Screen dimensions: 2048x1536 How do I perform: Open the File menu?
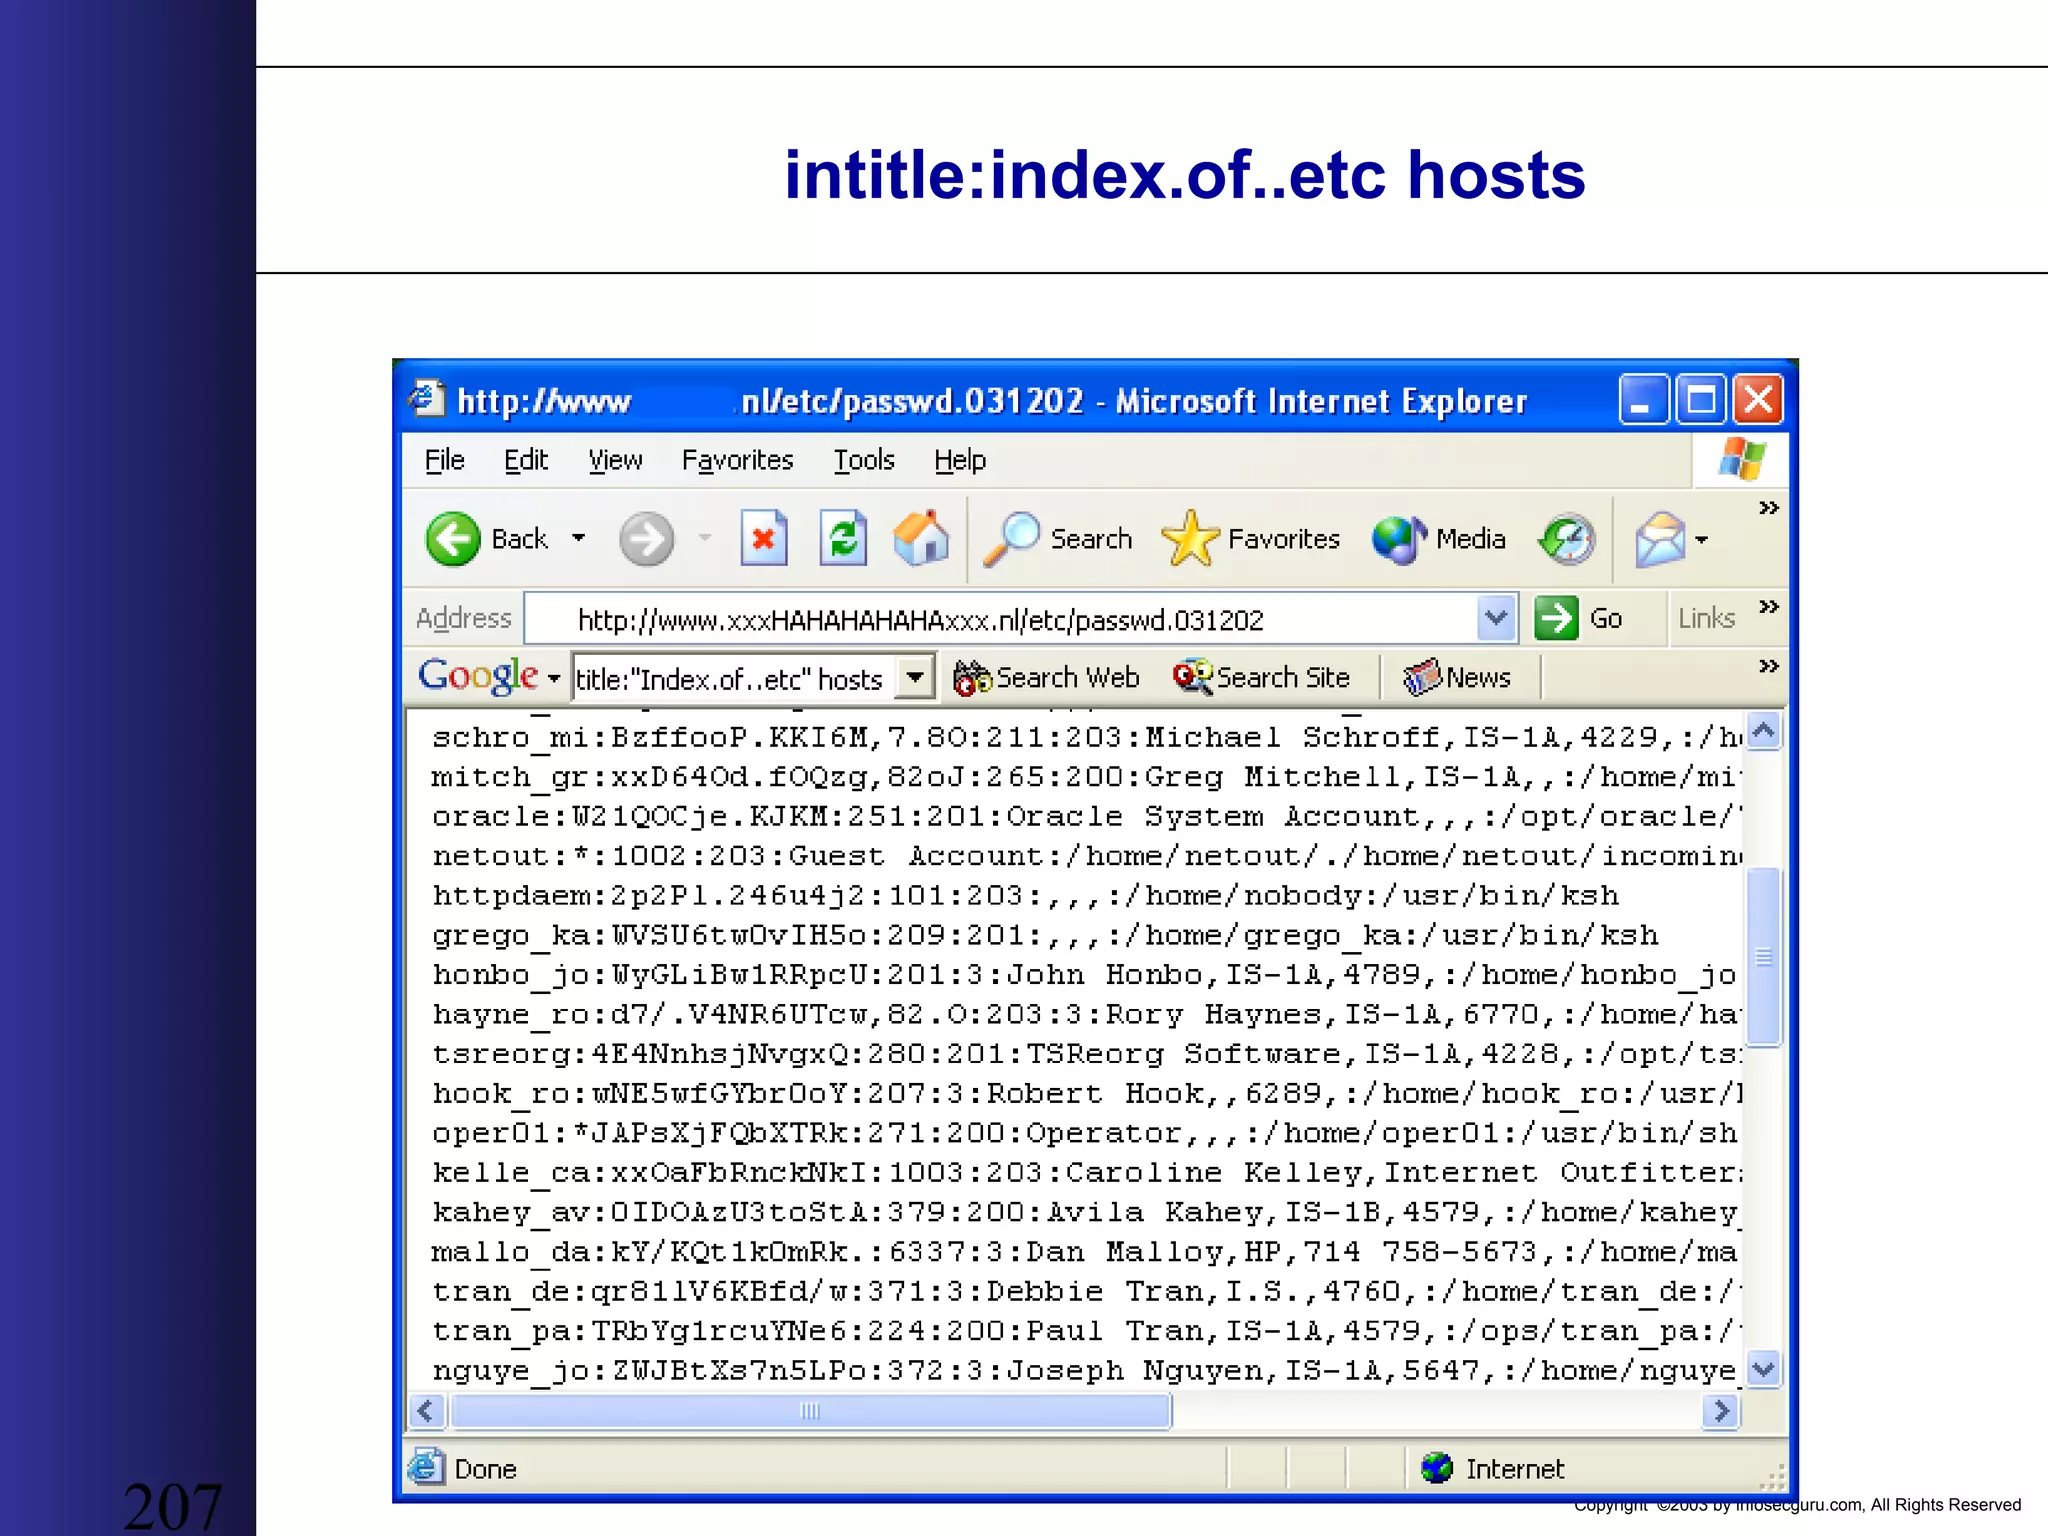444,460
